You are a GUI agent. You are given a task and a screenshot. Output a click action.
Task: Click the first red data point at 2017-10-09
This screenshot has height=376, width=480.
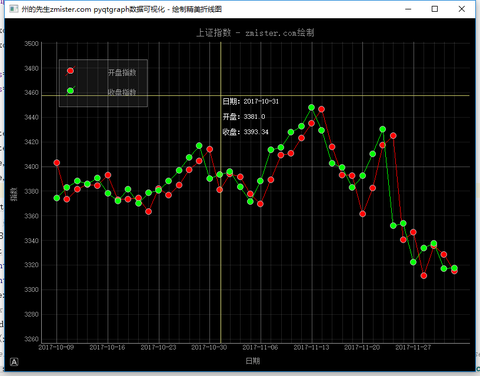tap(57, 163)
